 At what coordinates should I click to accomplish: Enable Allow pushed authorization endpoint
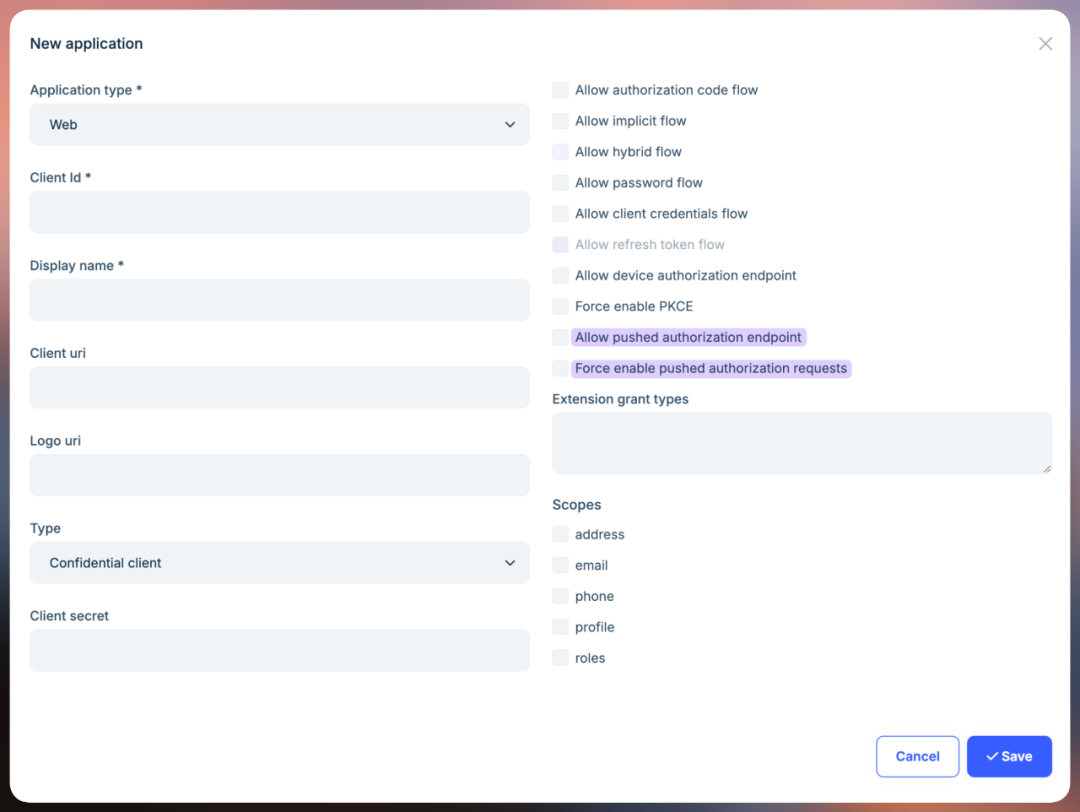(x=560, y=337)
